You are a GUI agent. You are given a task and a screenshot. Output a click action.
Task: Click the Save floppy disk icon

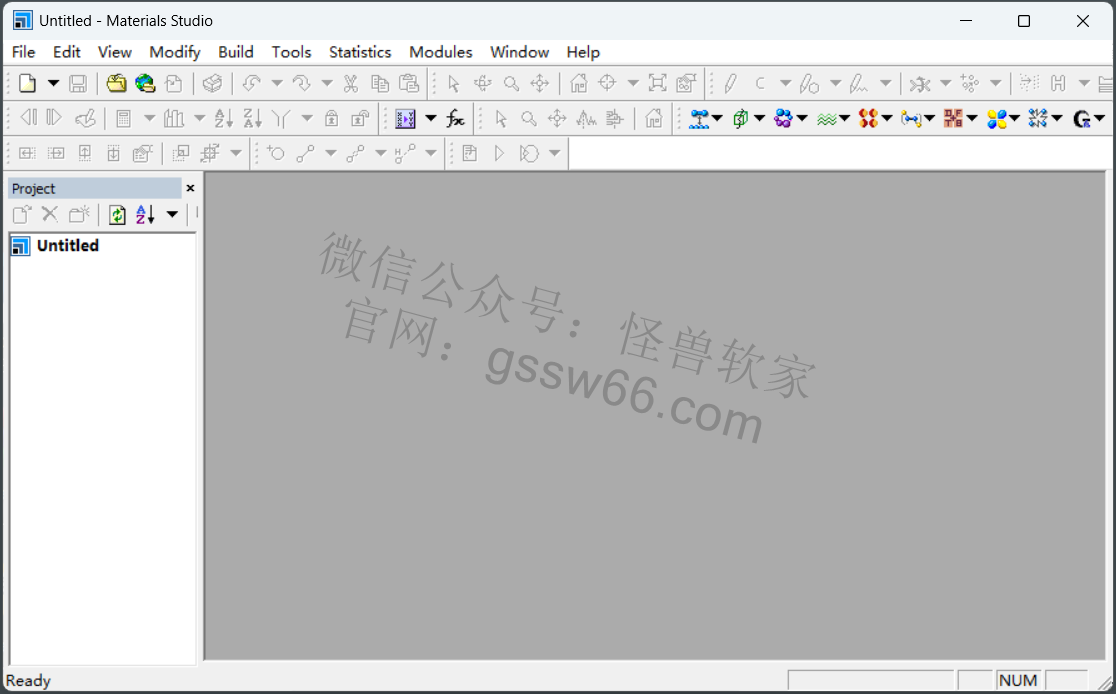(x=78, y=83)
